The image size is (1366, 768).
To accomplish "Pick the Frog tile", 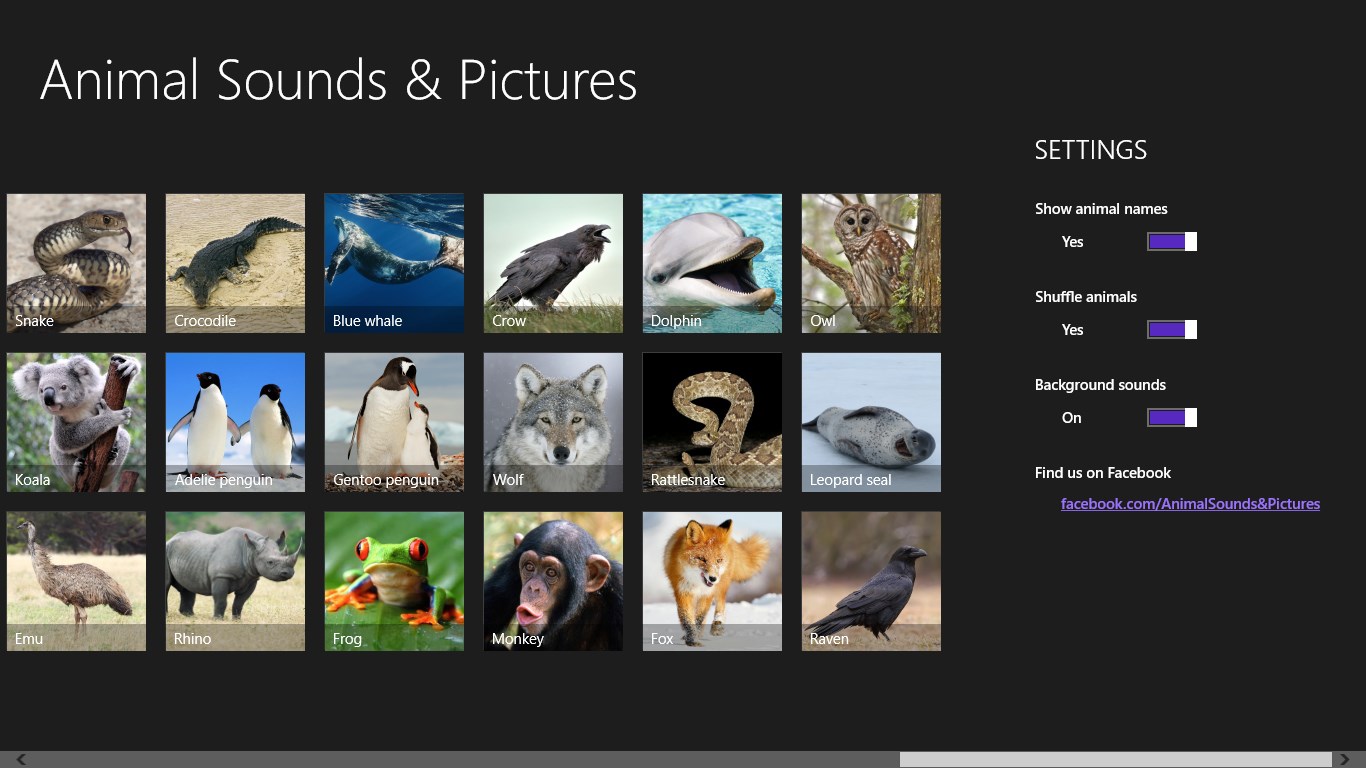I will pyautogui.click(x=394, y=581).
